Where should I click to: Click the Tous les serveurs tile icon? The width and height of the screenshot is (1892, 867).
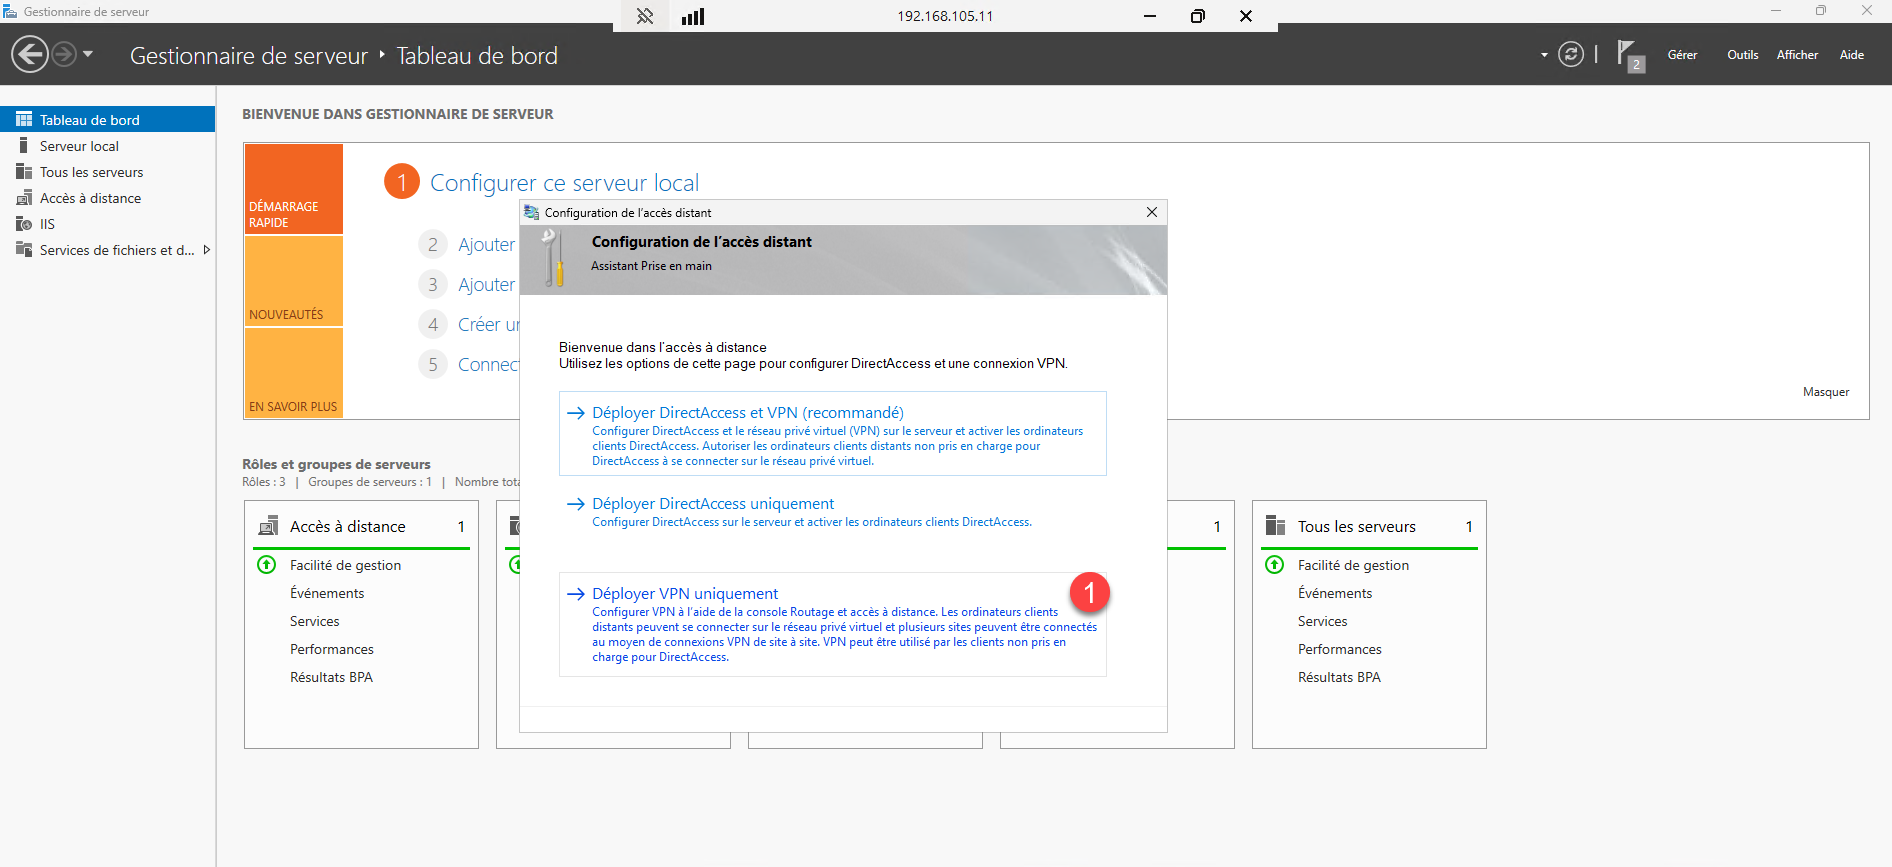coord(1275,526)
